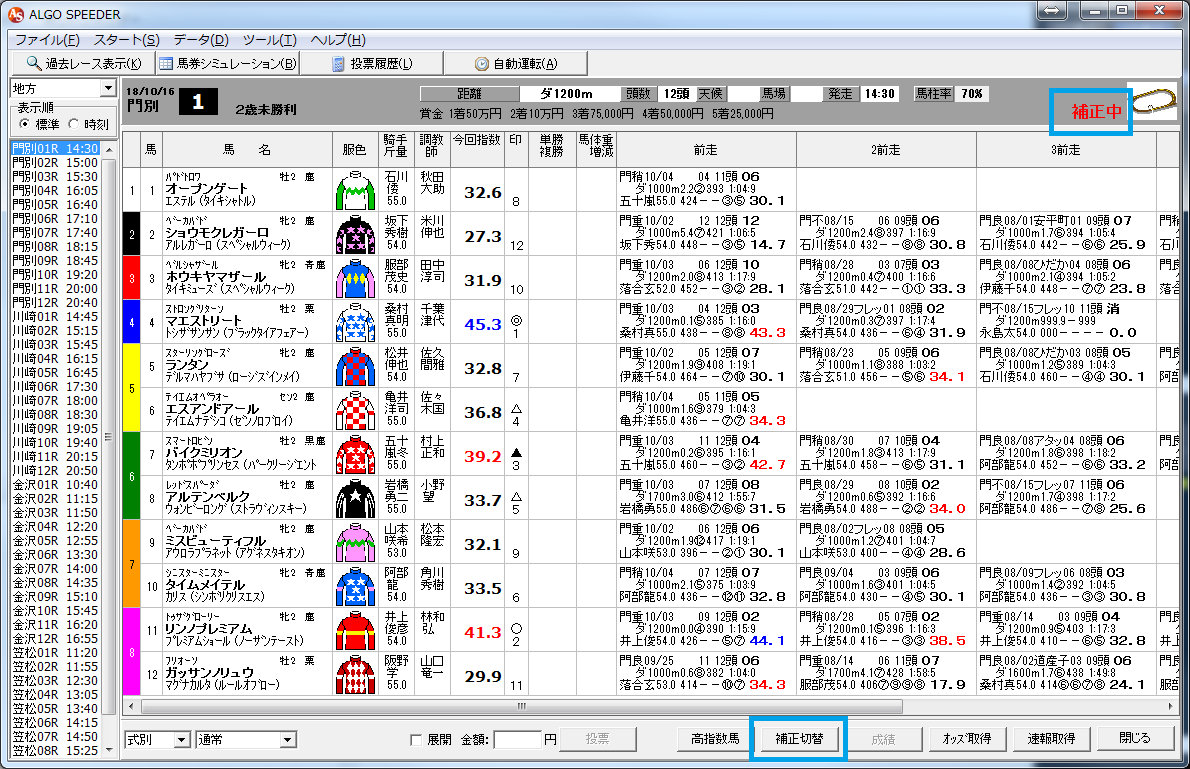Click the magenta frame 8 color cell
Viewport: 1190px width, 769px height.
[x=131, y=652]
